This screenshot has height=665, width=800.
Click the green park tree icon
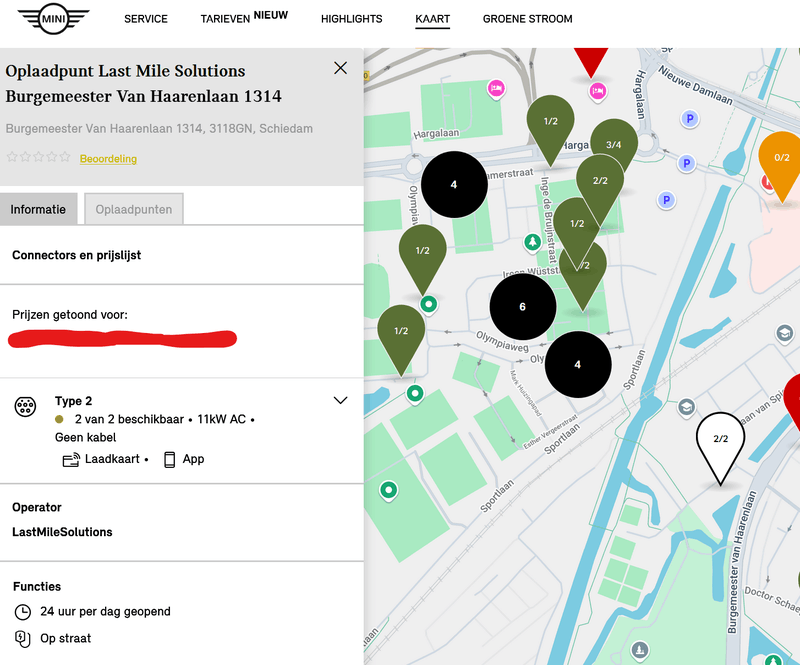point(533,241)
